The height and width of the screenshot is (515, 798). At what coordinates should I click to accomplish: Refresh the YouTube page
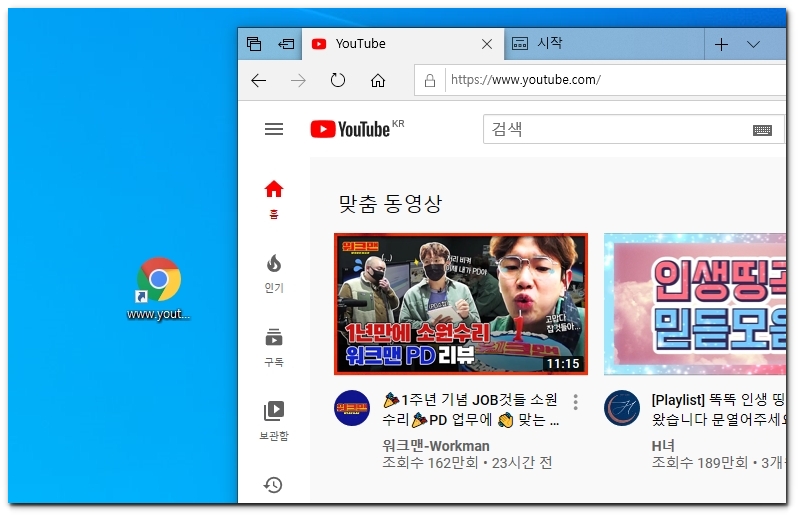338,80
